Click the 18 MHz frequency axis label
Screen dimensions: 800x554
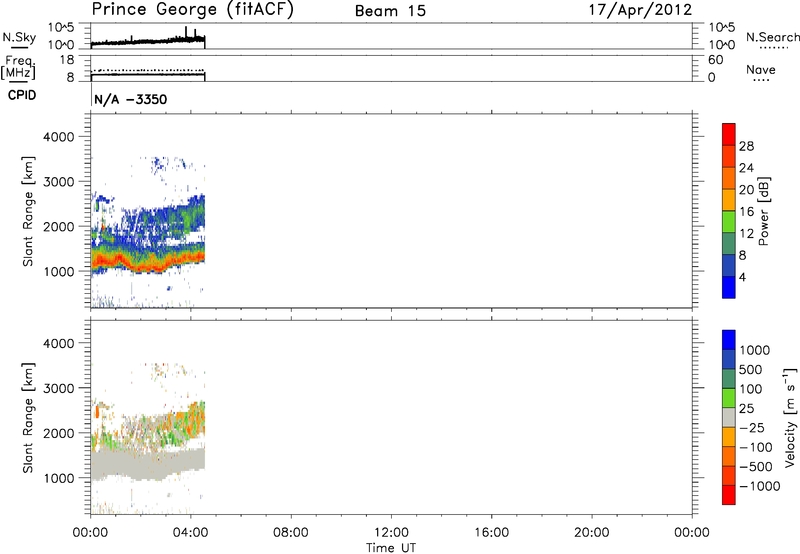(x=67, y=60)
